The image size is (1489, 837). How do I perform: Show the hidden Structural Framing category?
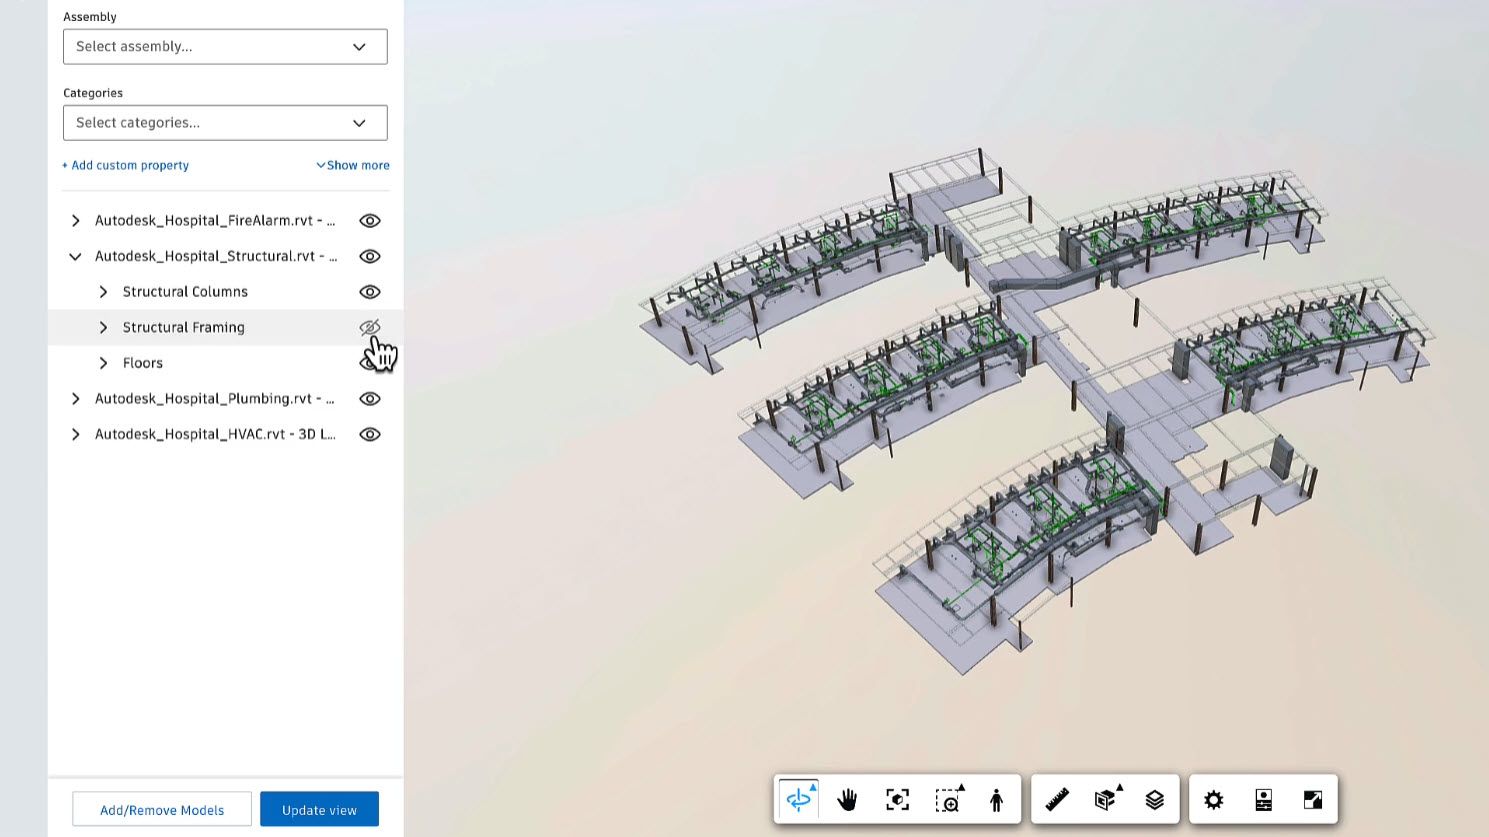click(x=370, y=327)
